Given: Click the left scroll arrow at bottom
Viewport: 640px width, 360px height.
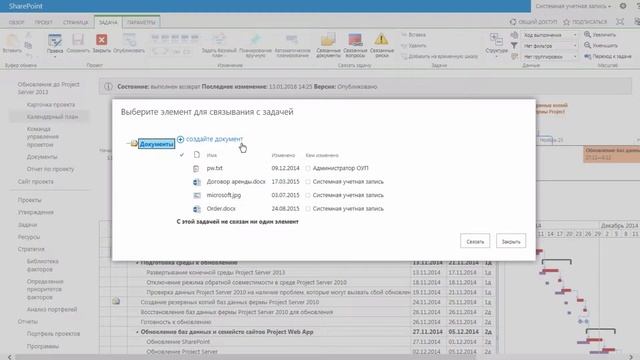Looking at the screenshot, I should tap(9, 357).
